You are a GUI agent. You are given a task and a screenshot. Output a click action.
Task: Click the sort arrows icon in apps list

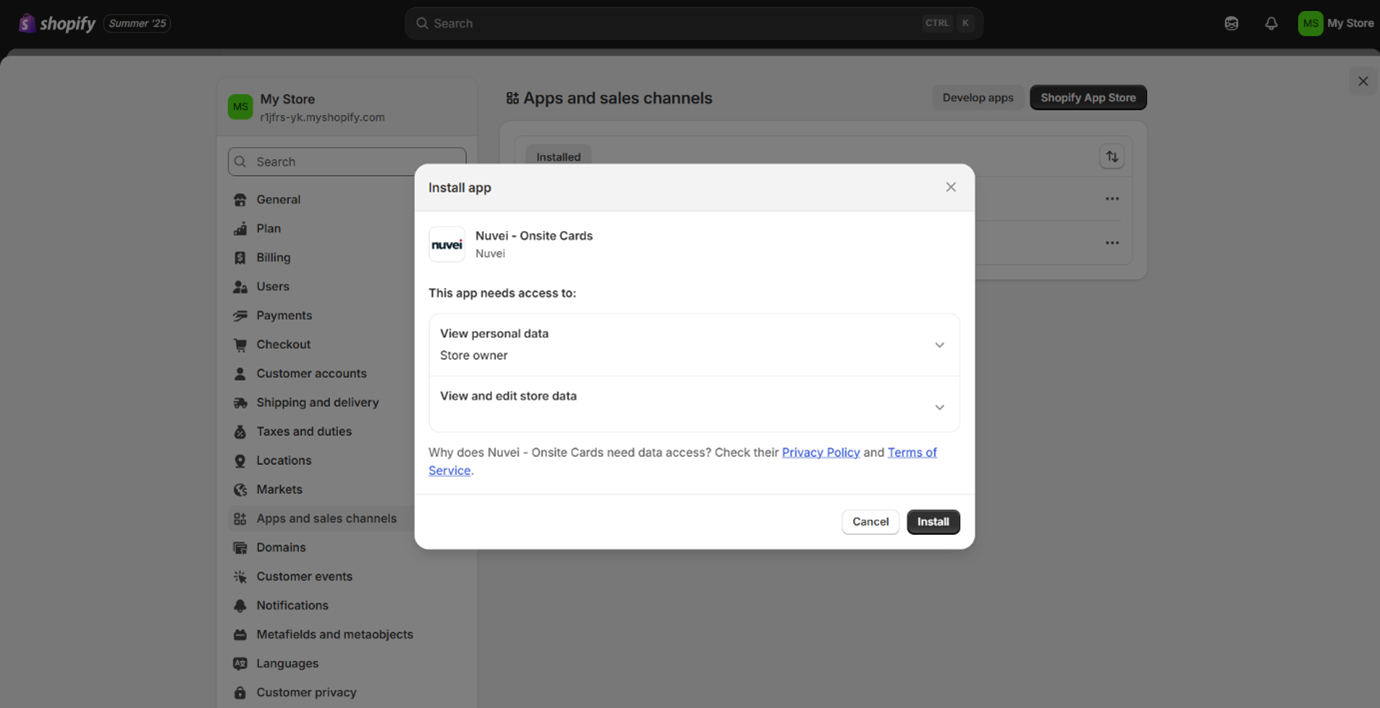(1112, 157)
